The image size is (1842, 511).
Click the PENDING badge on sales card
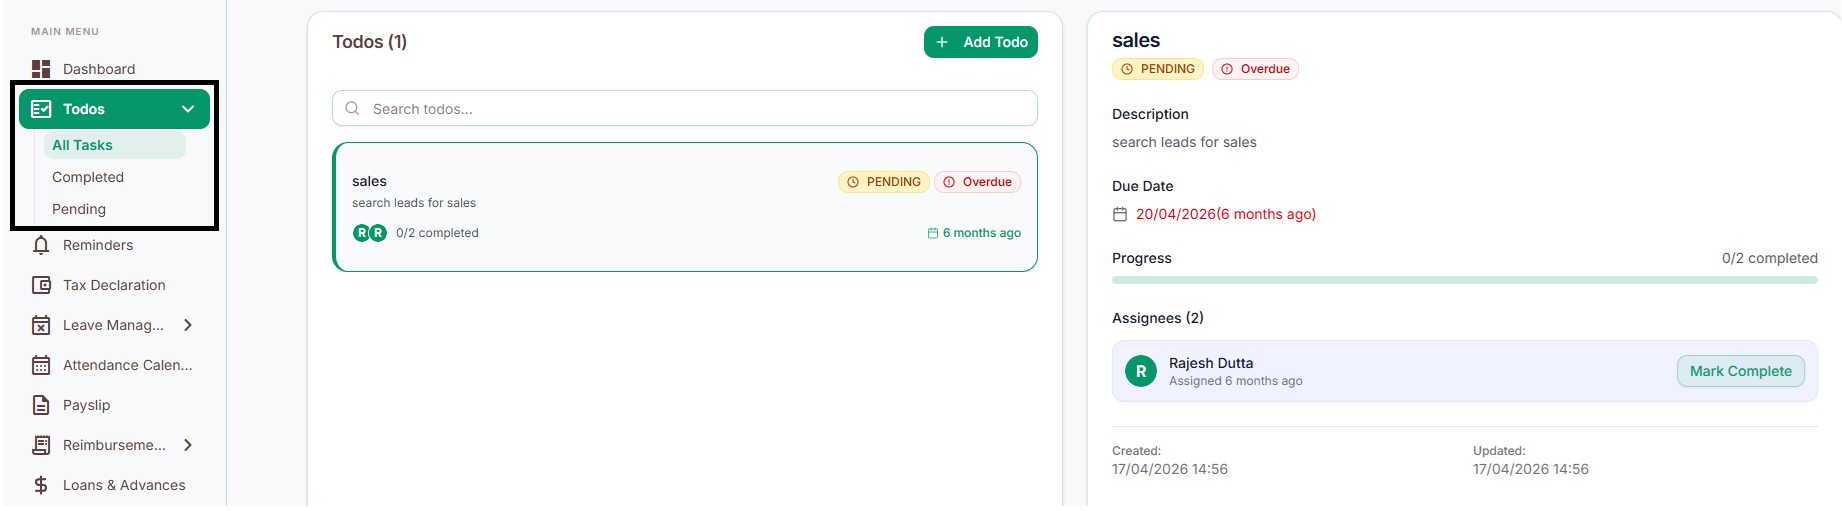pos(884,182)
